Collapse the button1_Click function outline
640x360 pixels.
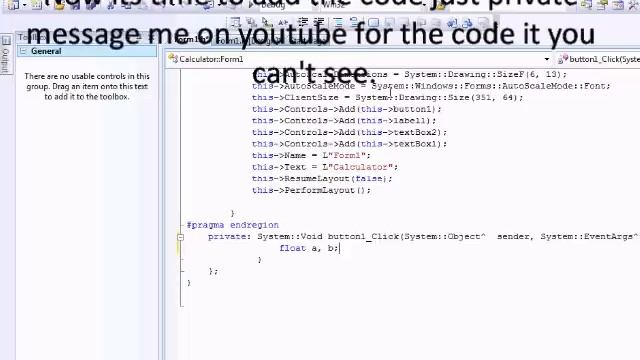tap(180, 237)
